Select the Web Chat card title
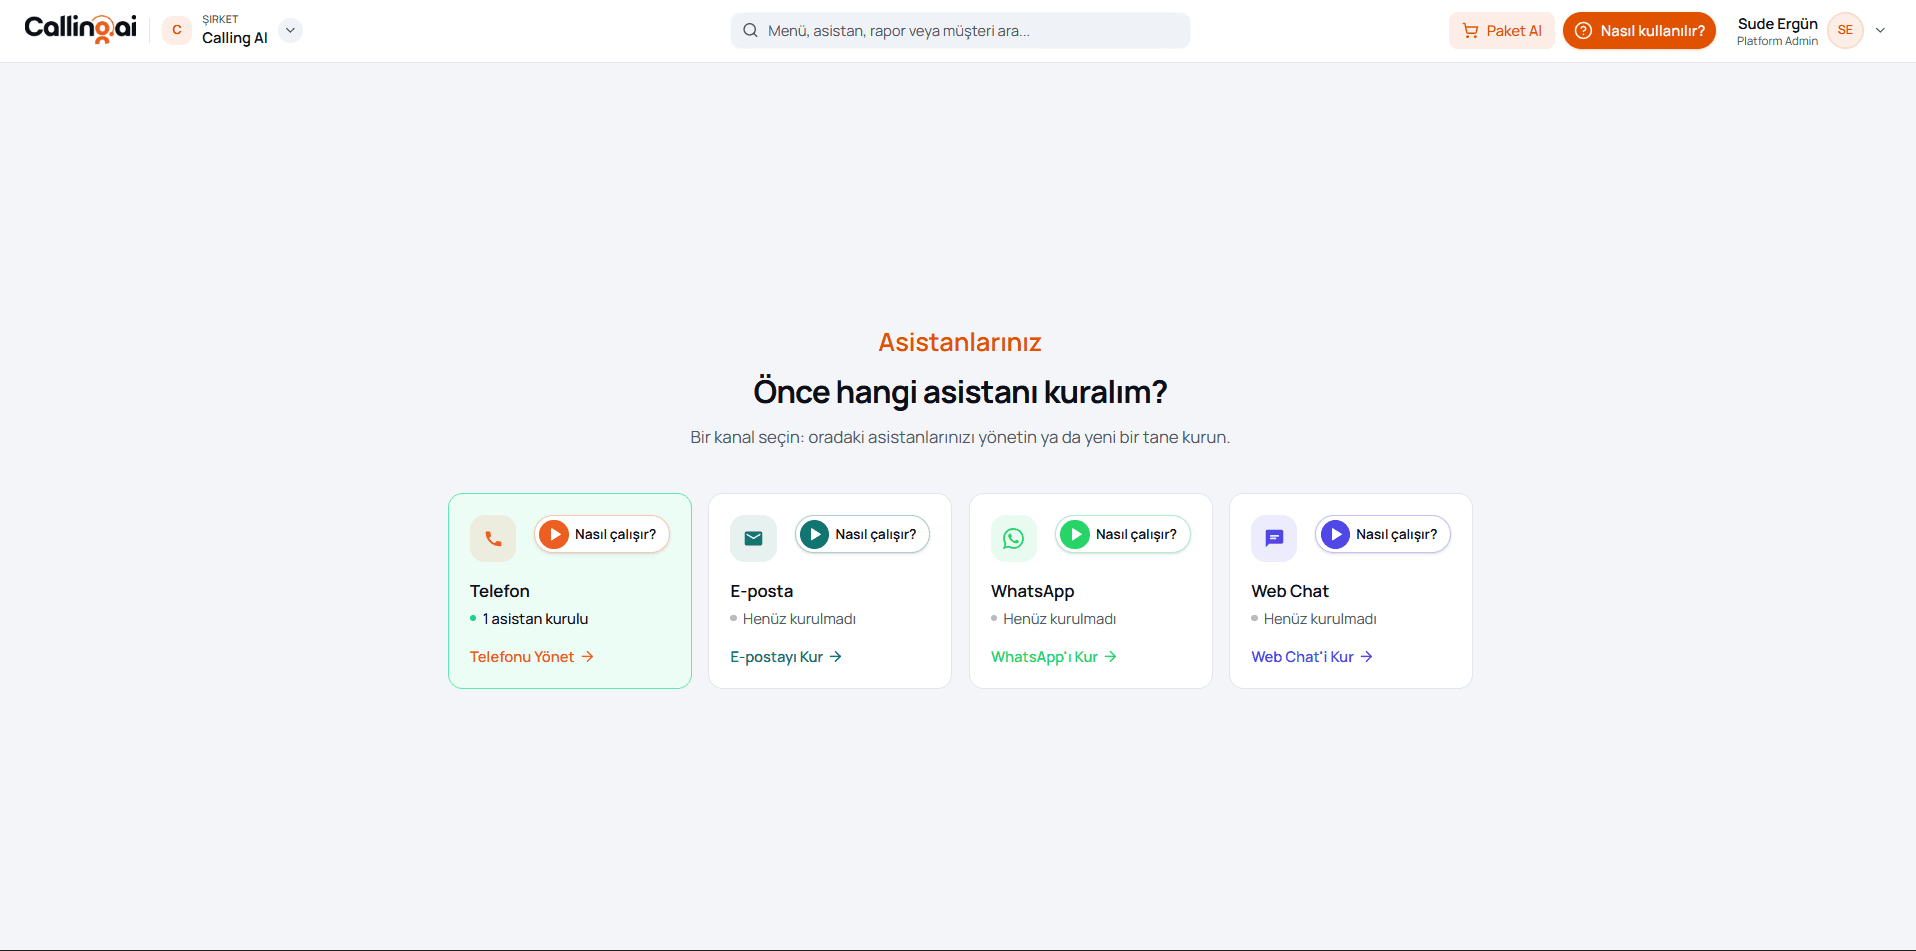 [1290, 591]
